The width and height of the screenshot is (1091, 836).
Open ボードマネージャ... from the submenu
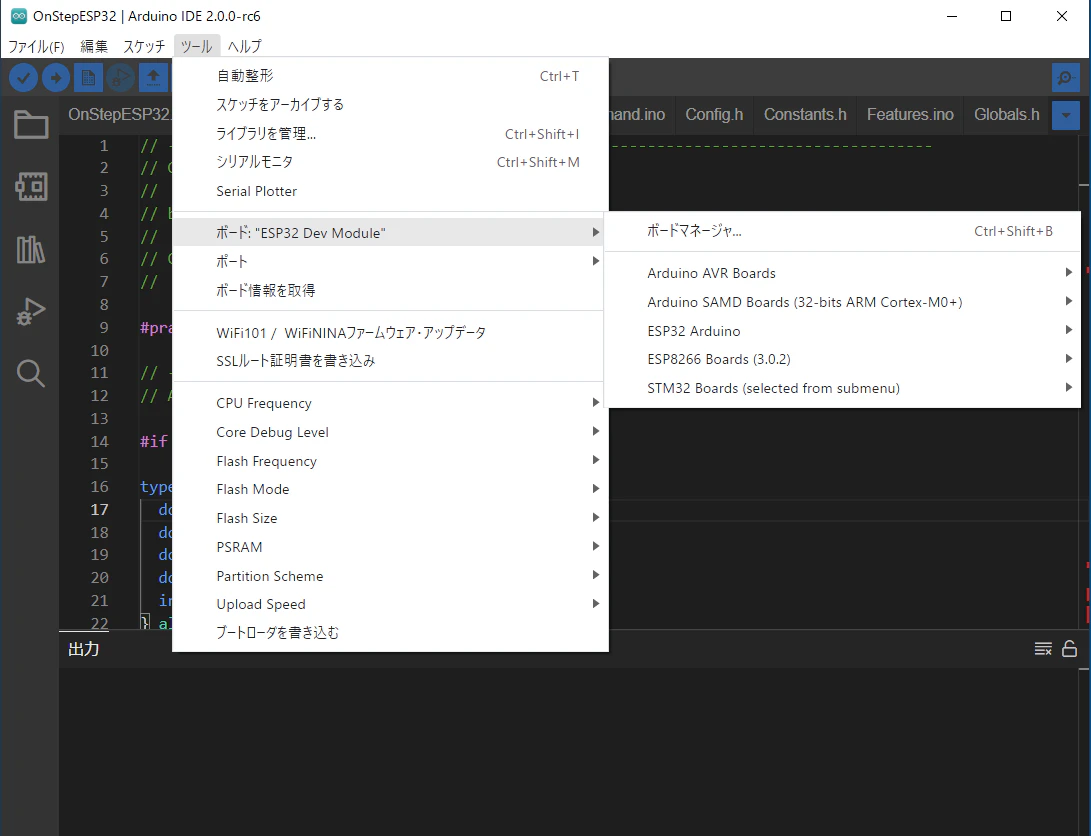[843, 231]
